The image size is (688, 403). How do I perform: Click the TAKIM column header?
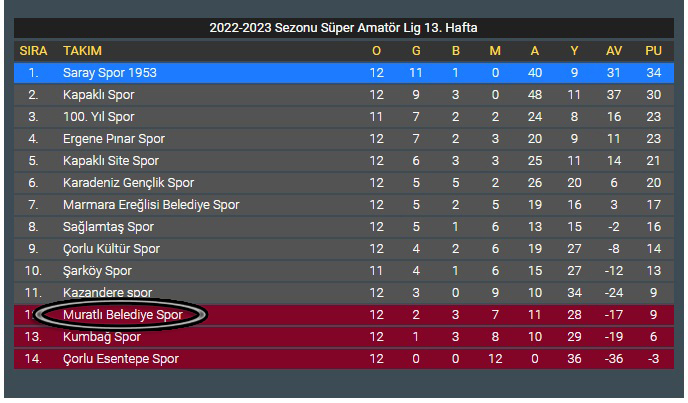(x=82, y=51)
